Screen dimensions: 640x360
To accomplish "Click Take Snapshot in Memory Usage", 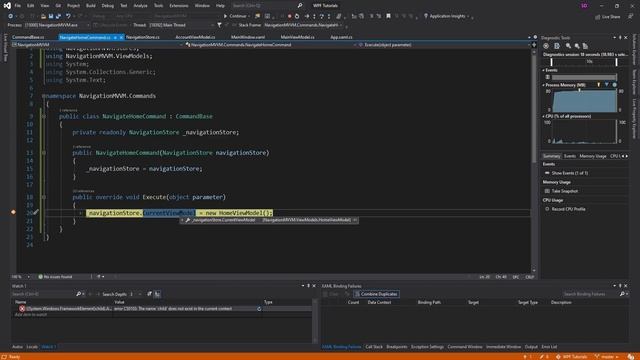I will click(x=564, y=191).
